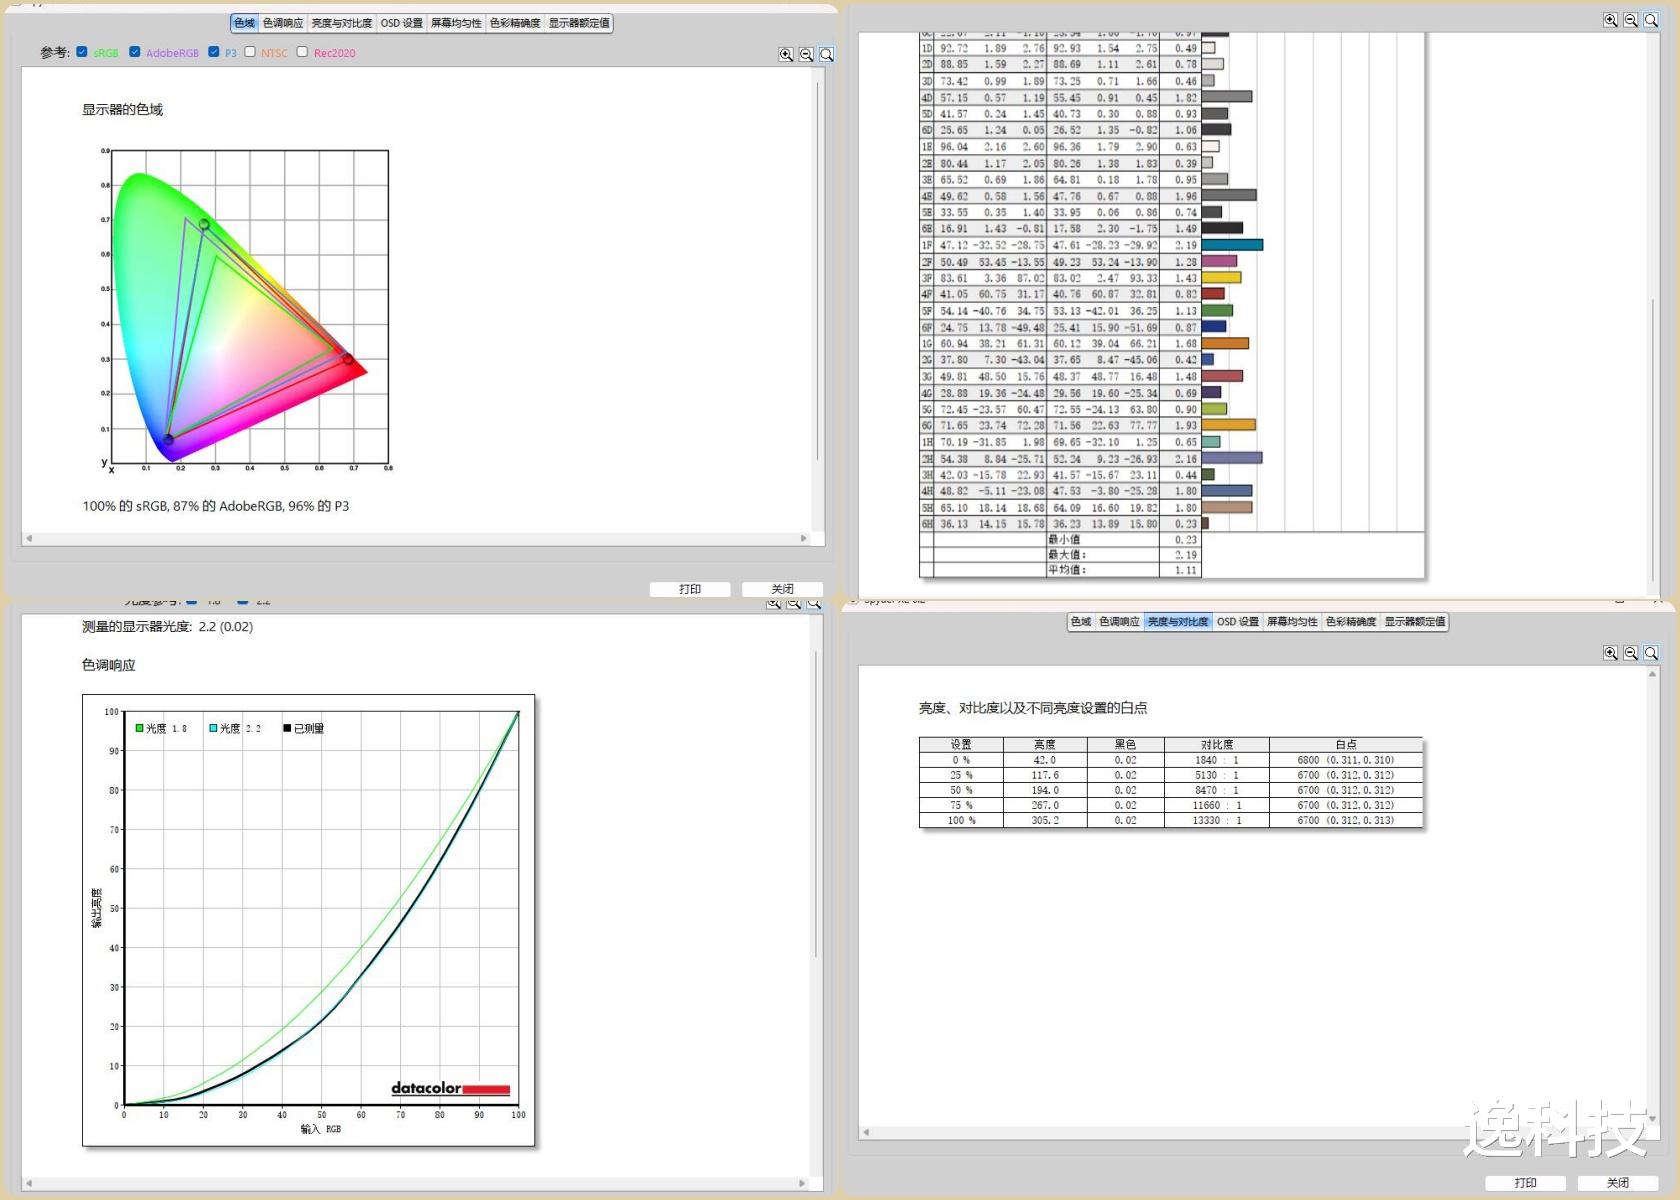1680x1200 pixels.
Task: Click left arrow of tone curve window scrollbar
Action: [29, 1183]
